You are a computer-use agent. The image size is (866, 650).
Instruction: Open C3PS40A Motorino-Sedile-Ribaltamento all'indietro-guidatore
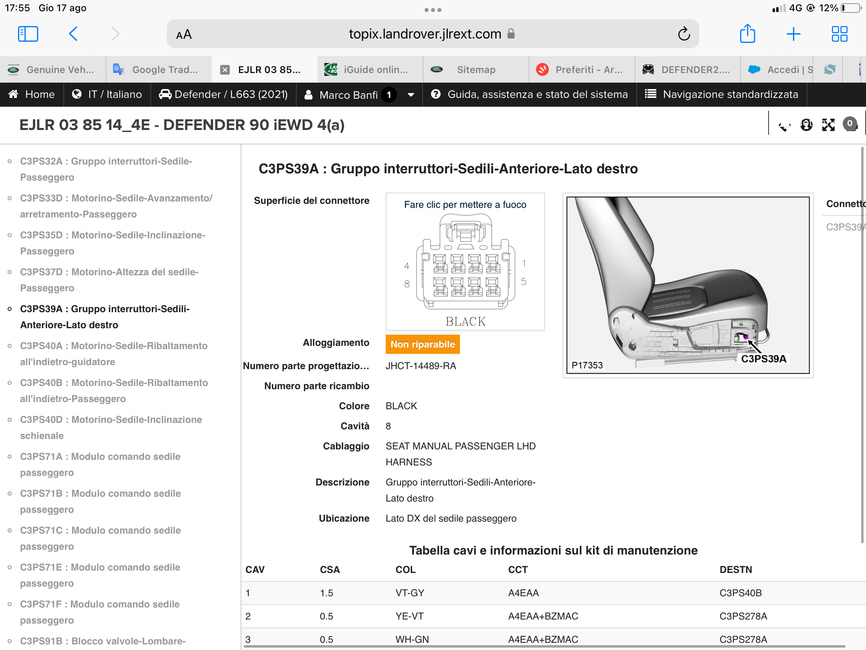114,354
